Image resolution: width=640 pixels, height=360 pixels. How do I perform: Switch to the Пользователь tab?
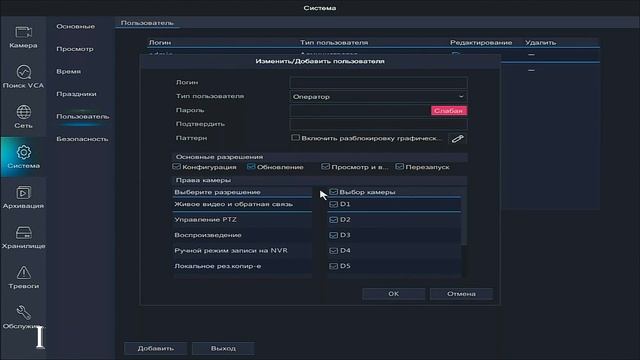(x=147, y=23)
